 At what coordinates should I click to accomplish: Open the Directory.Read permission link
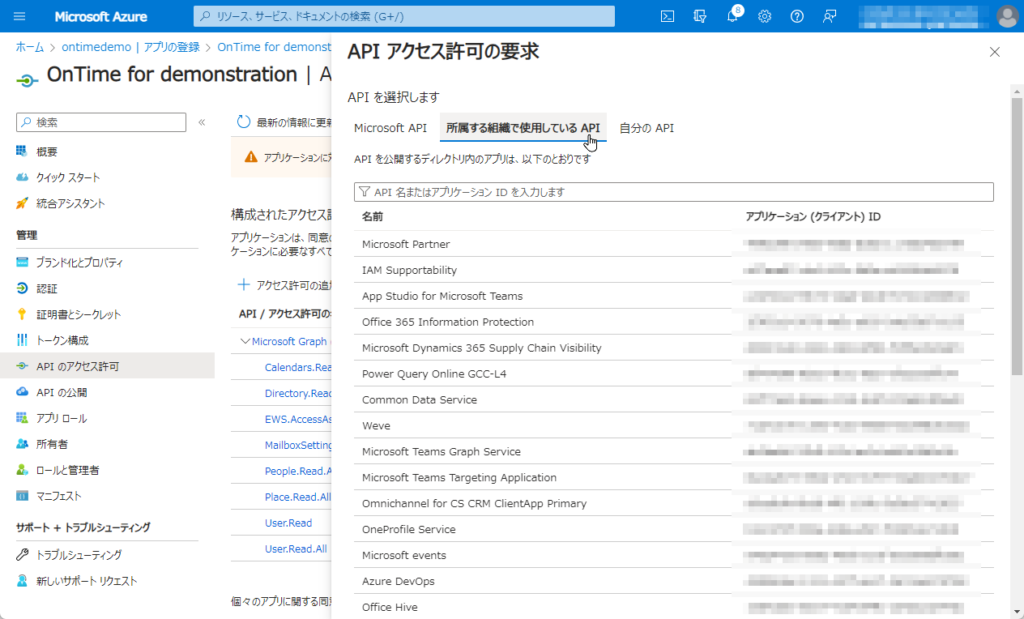[298, 393]
